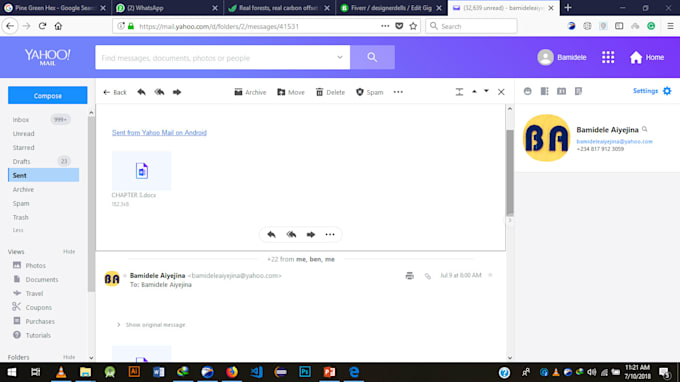This screenshot has height=382, width=680.
Task: Open Travel view
Action: pyautogui.click(x=28, y=294)
